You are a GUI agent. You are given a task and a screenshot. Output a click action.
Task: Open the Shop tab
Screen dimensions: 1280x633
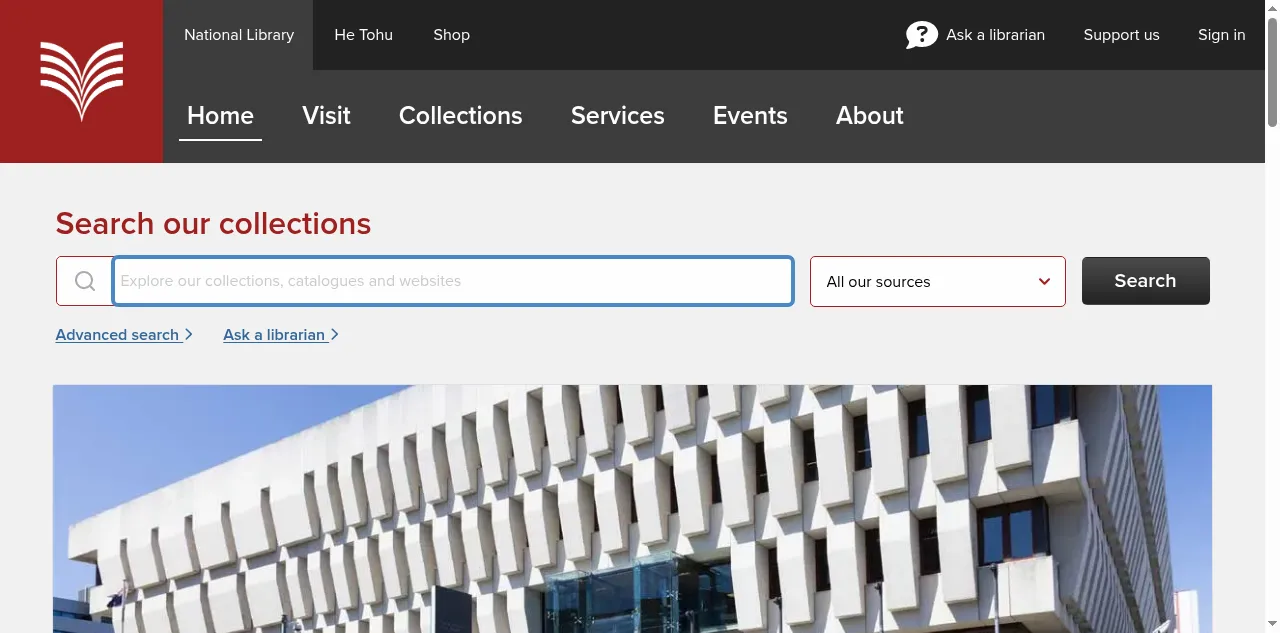click(451, 35)
